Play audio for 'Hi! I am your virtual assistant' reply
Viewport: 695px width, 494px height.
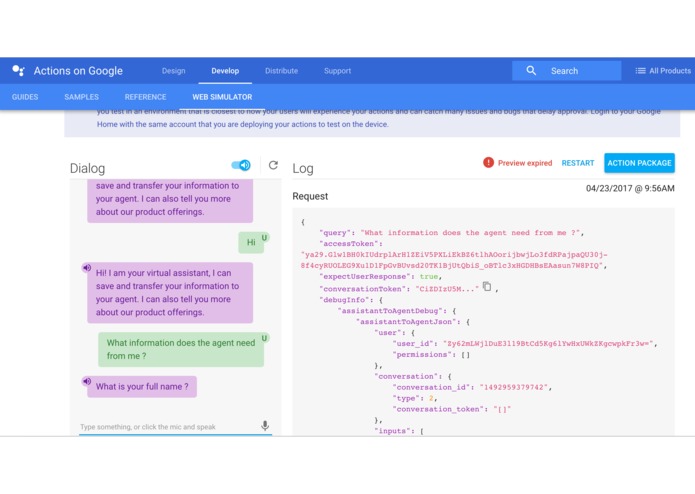pos(86,268)
